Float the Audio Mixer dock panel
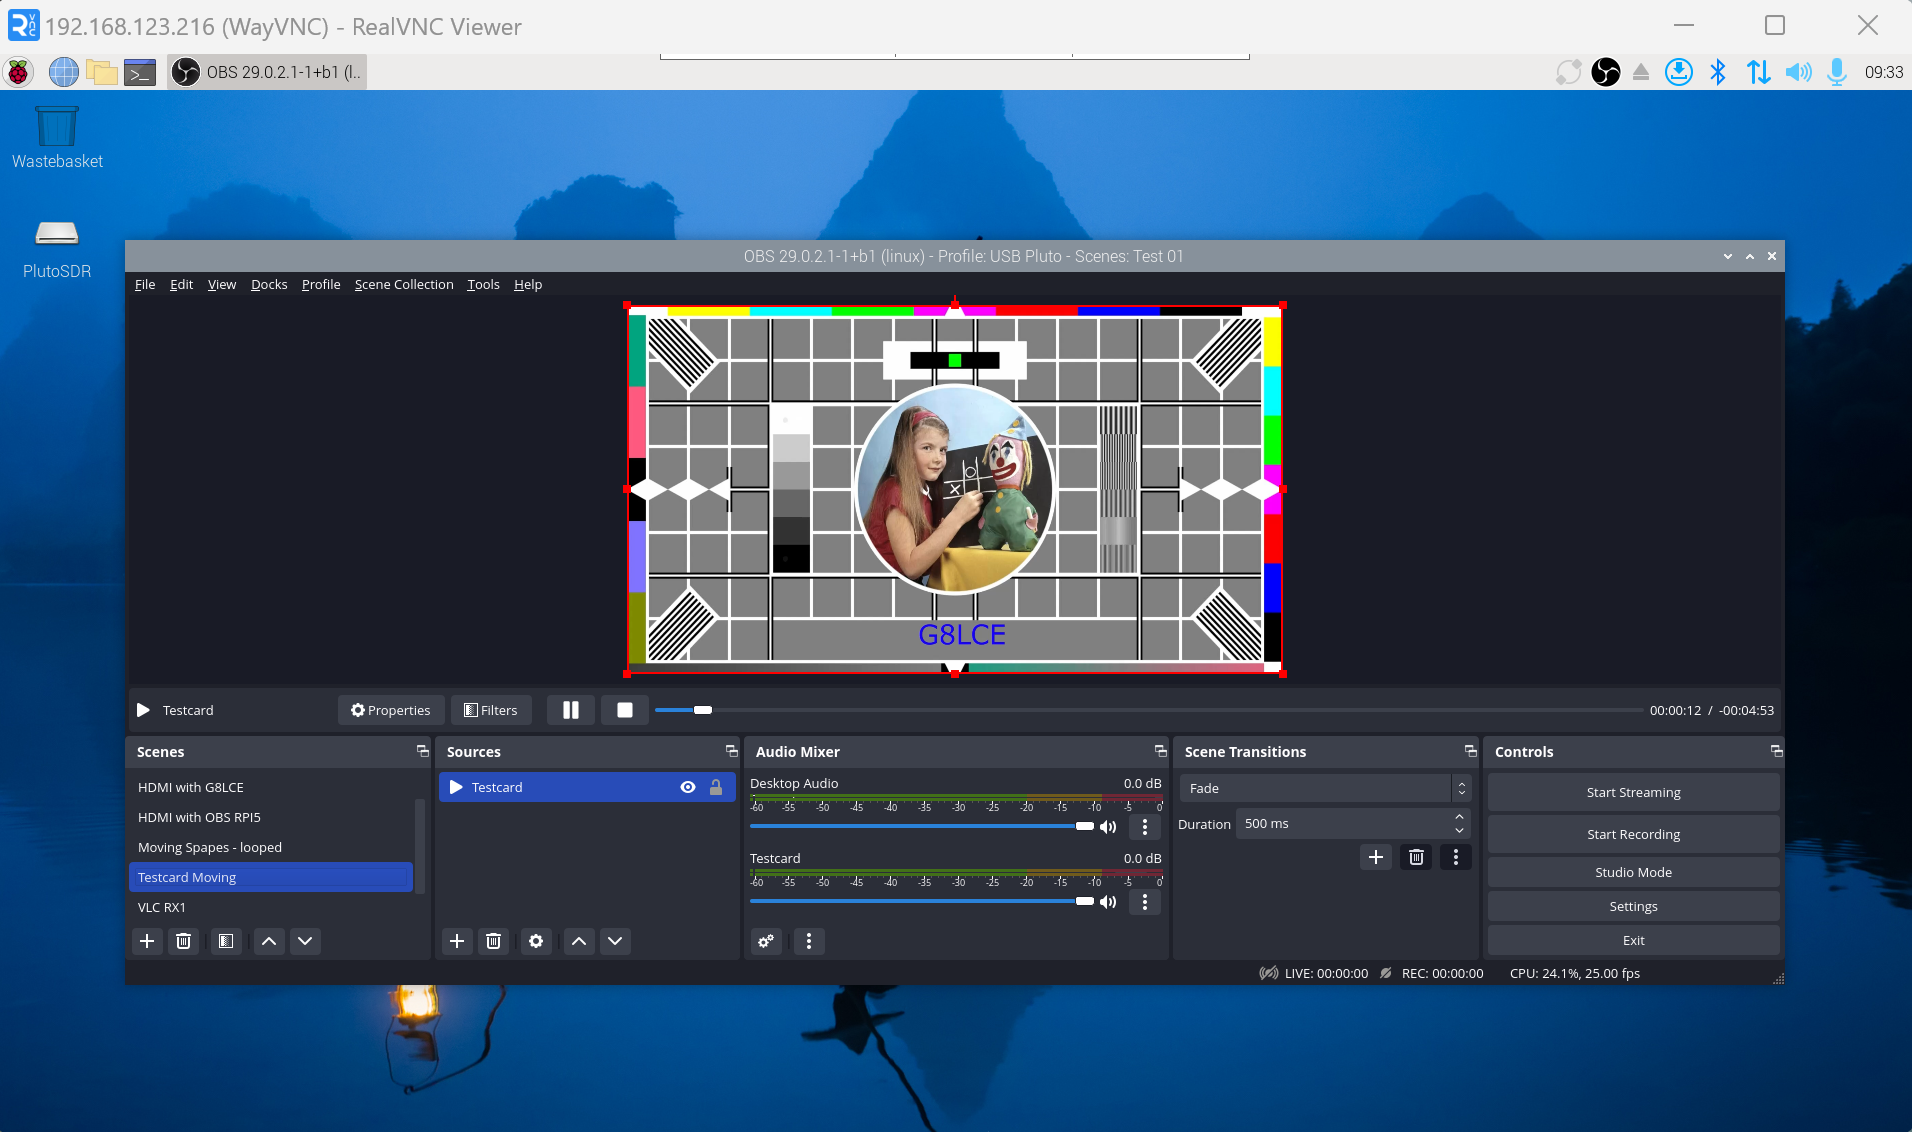Screen dimensions: 1912x1132 coord(1160,751)
